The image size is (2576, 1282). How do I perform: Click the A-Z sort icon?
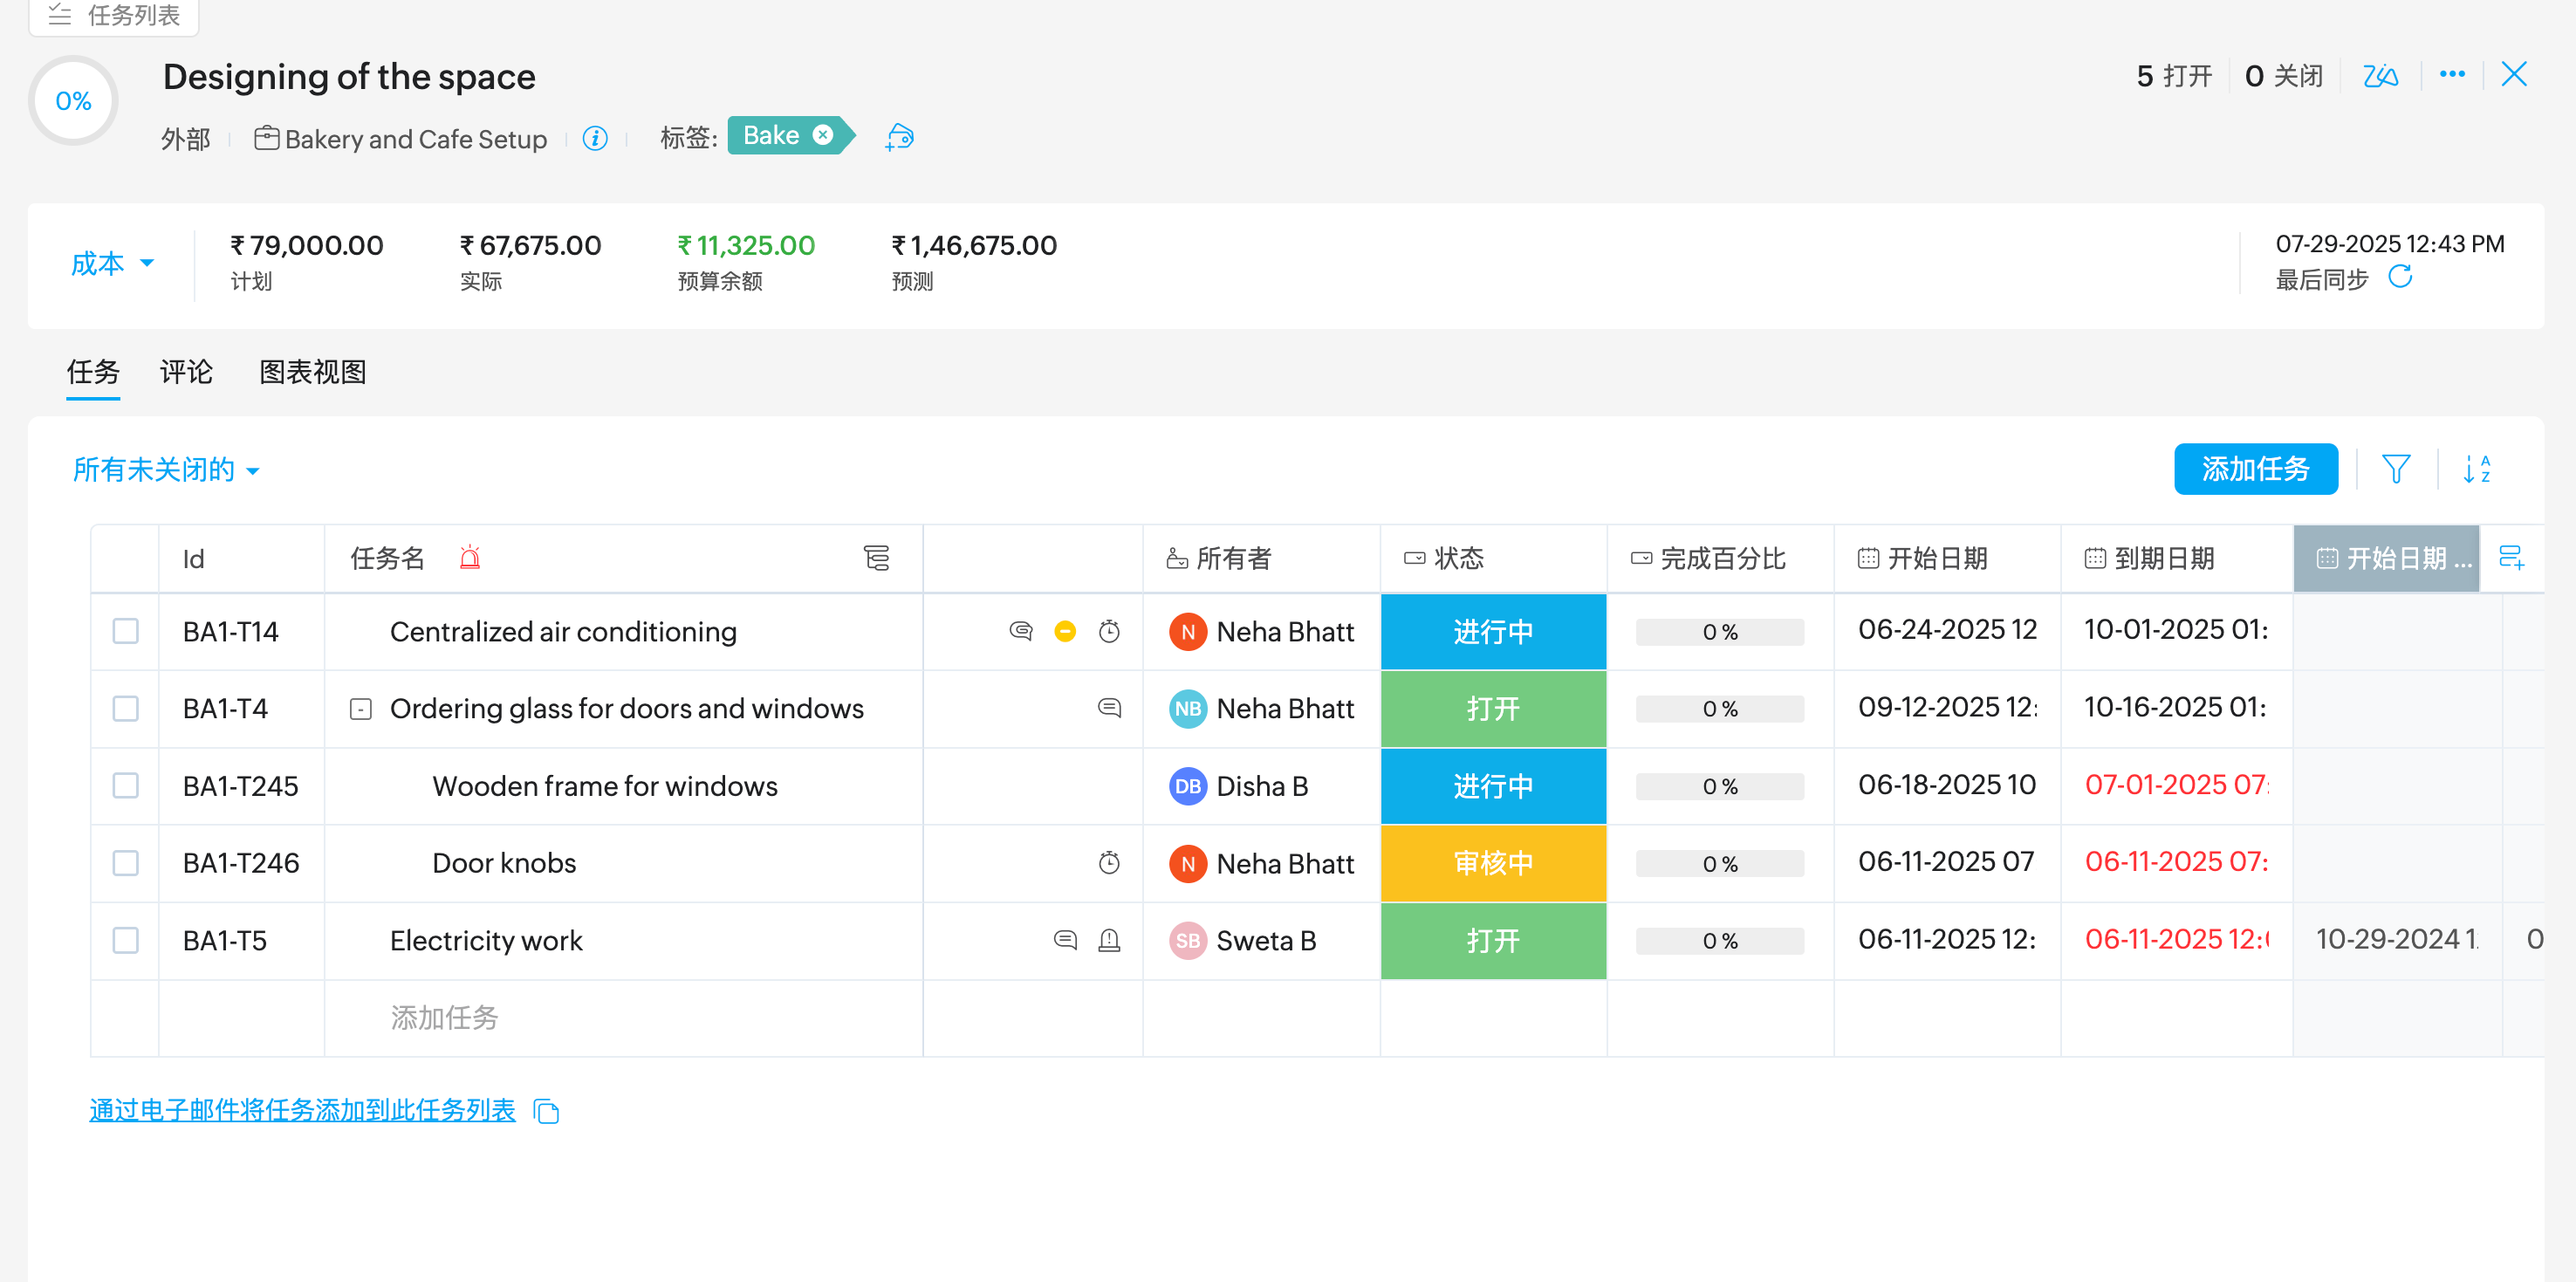[2476, 469]
